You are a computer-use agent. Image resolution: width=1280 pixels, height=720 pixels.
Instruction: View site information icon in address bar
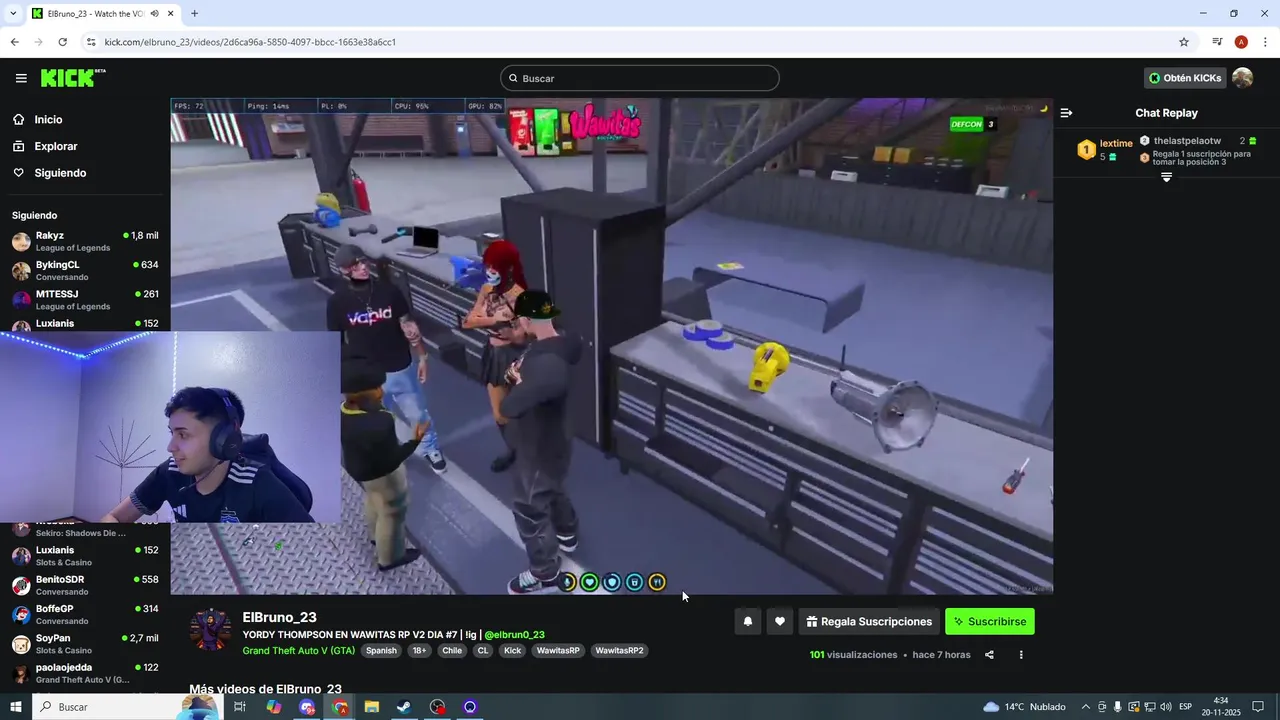pyautogui.click(x=91, y=42)
